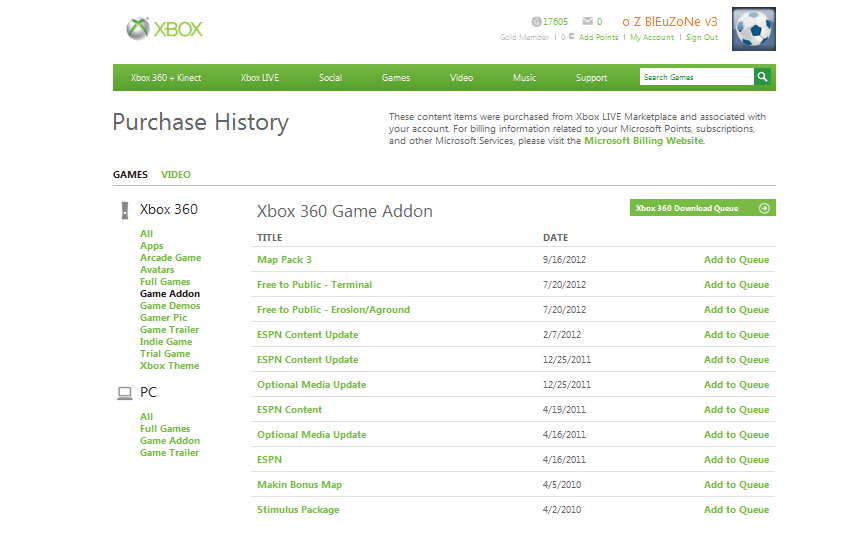Click the PC laptop icon in sidebar
This screenshot has width=845, height=549.
click(125, 394)
